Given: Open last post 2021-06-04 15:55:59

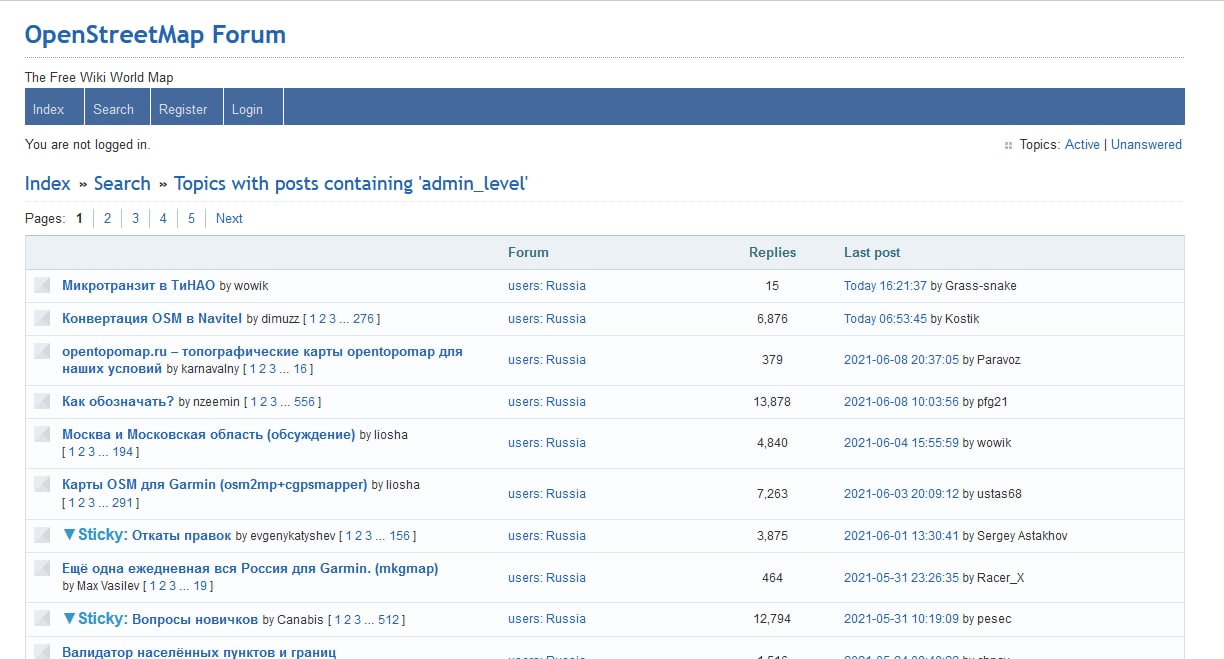Looking at the screenshot, I should [x=901, y=443].
